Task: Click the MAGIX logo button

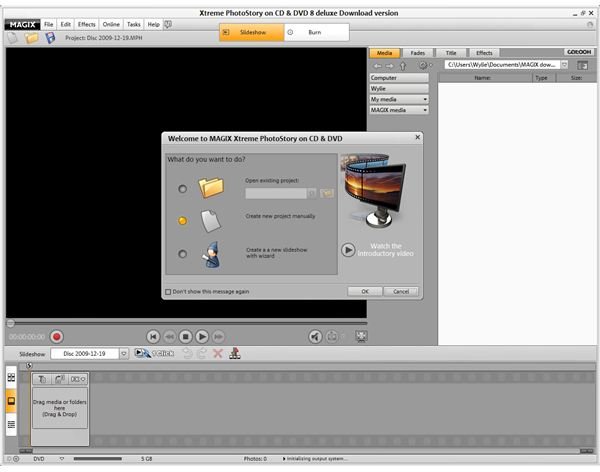Action: pyautogui.click(x=22, y=24)
